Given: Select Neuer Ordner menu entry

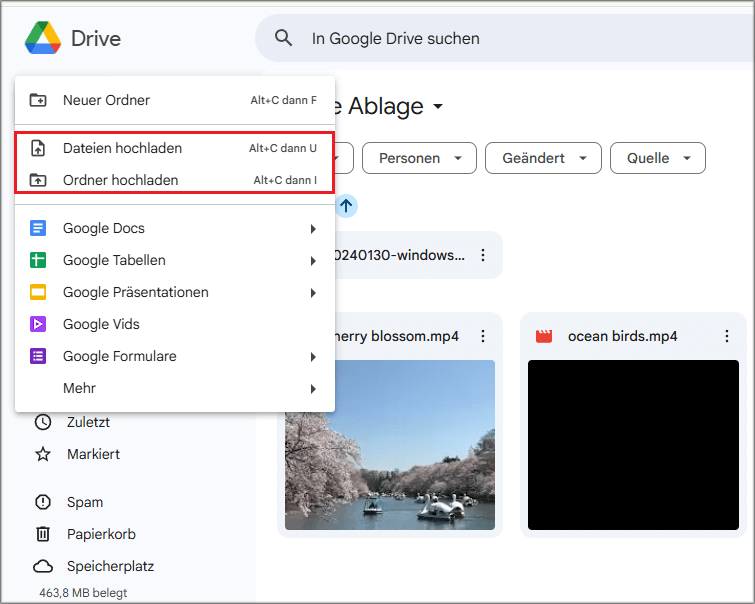Looking at the screenshot, I should click(x=175, y=100).
